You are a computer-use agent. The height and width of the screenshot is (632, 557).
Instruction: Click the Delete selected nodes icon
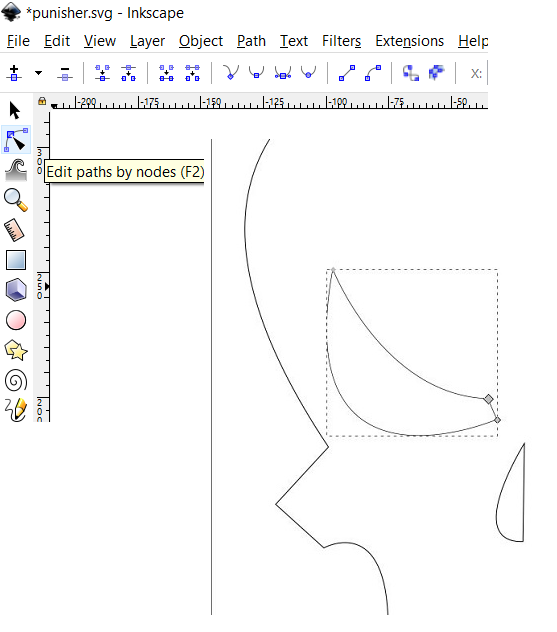click(x=64, y=73)
